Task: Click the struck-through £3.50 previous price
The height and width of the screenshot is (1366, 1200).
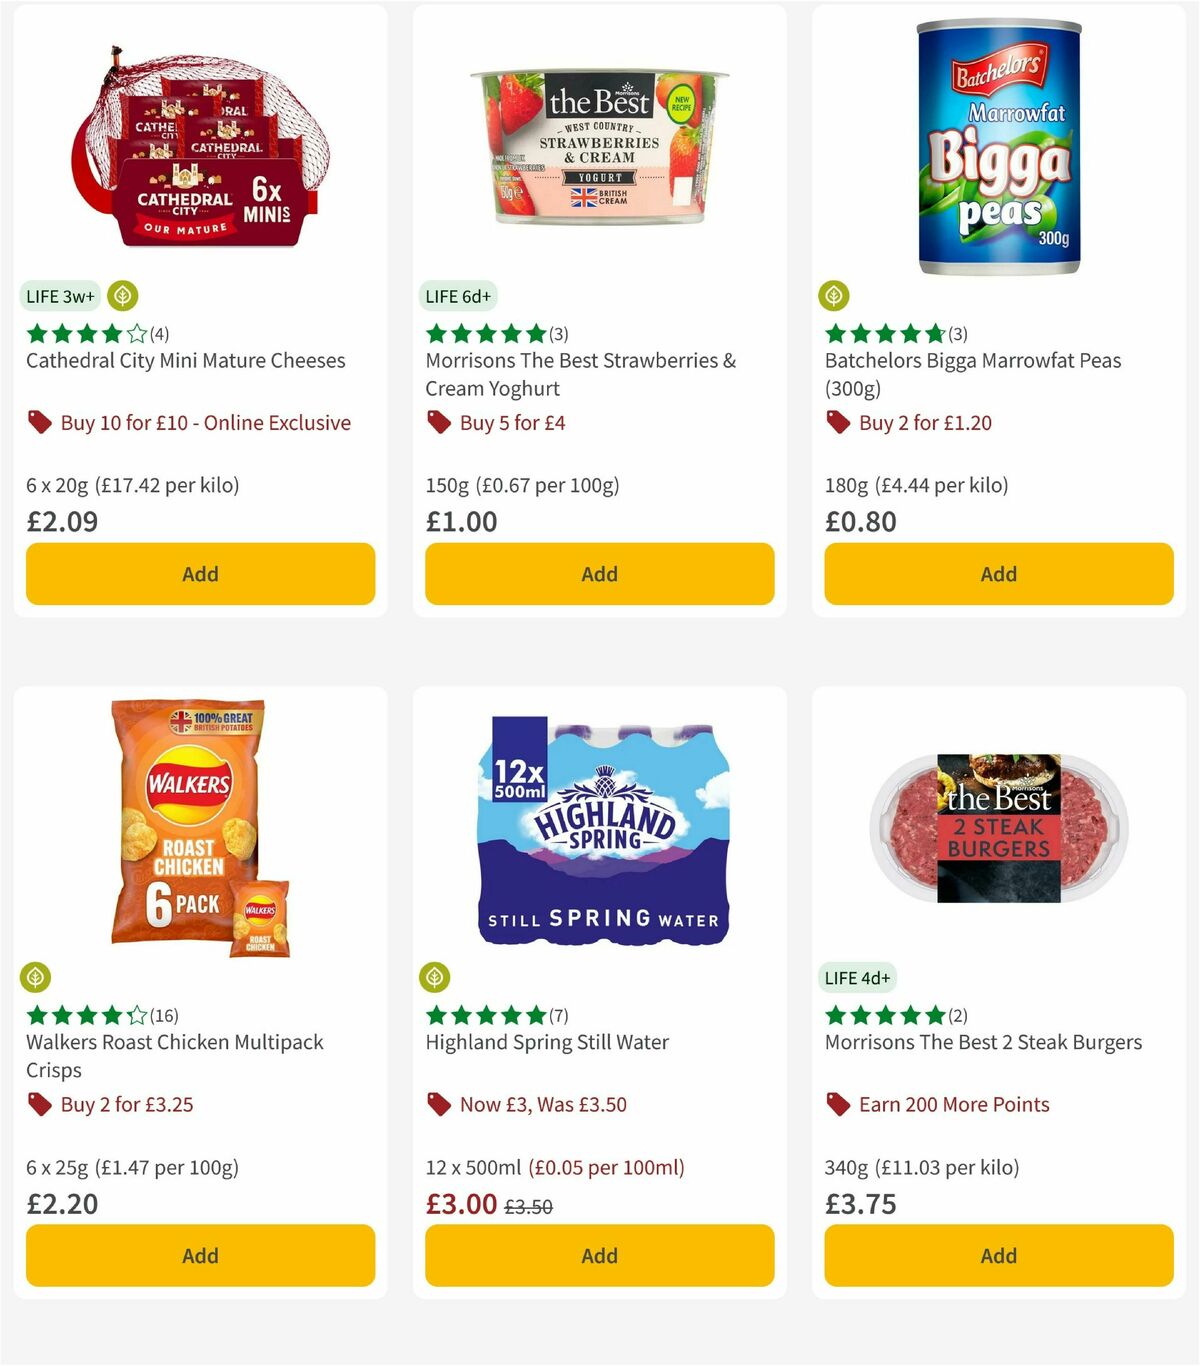Action: click(529, 1206)
